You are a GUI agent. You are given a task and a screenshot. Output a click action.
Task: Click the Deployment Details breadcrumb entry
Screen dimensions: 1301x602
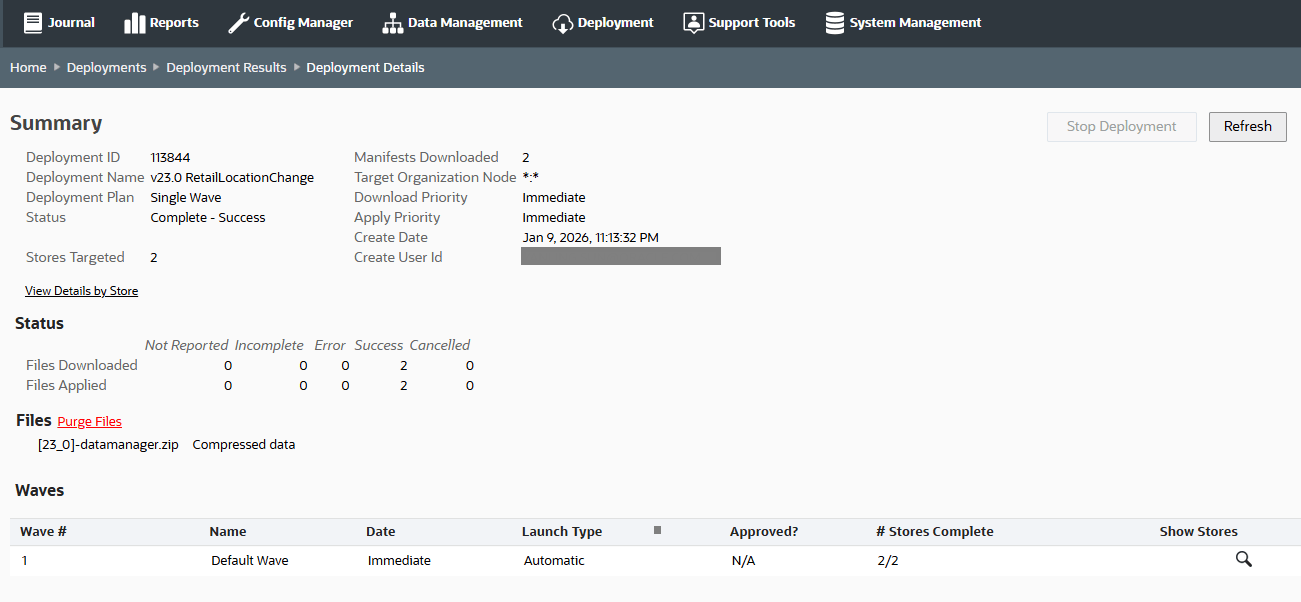(x=365, y=67)
